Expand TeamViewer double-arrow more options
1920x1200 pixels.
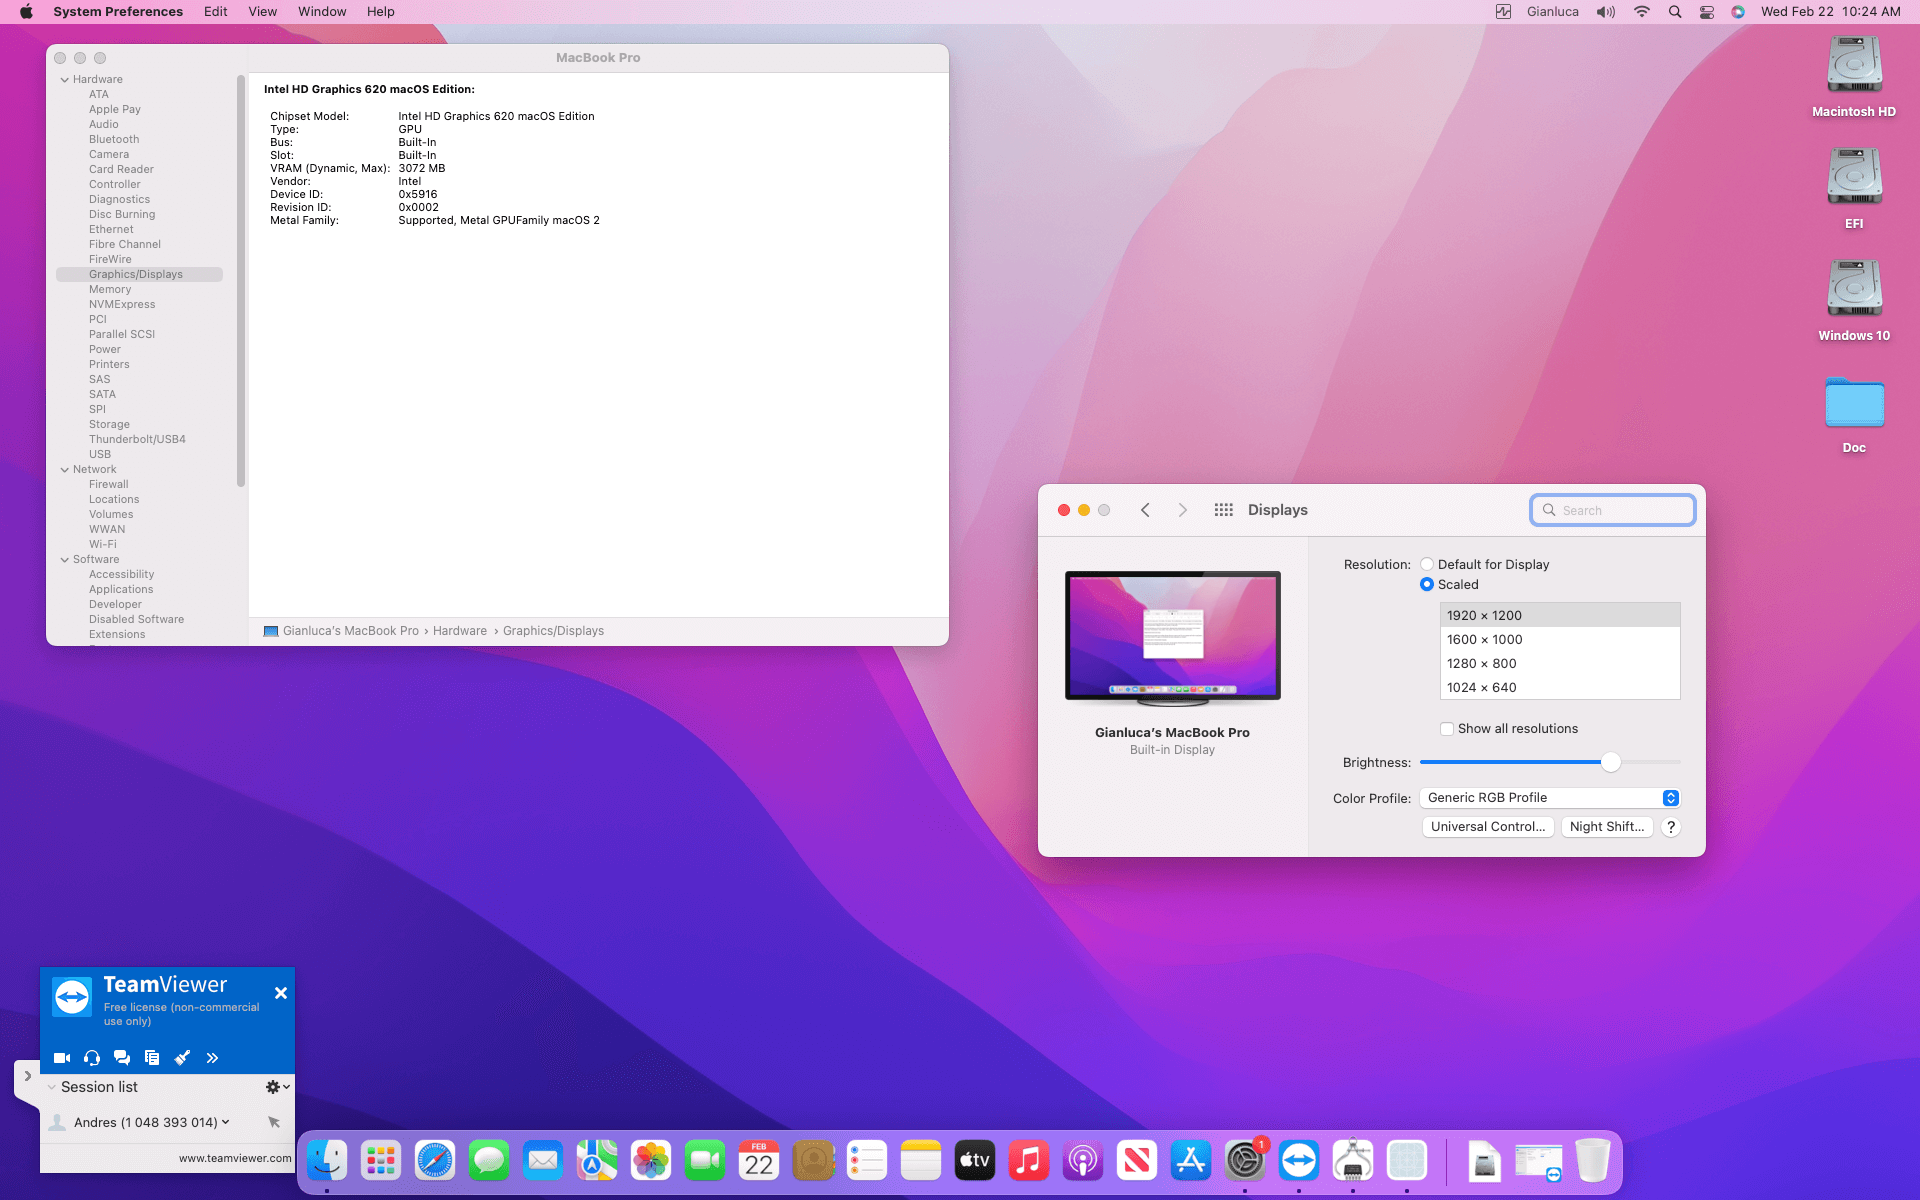212,1057
